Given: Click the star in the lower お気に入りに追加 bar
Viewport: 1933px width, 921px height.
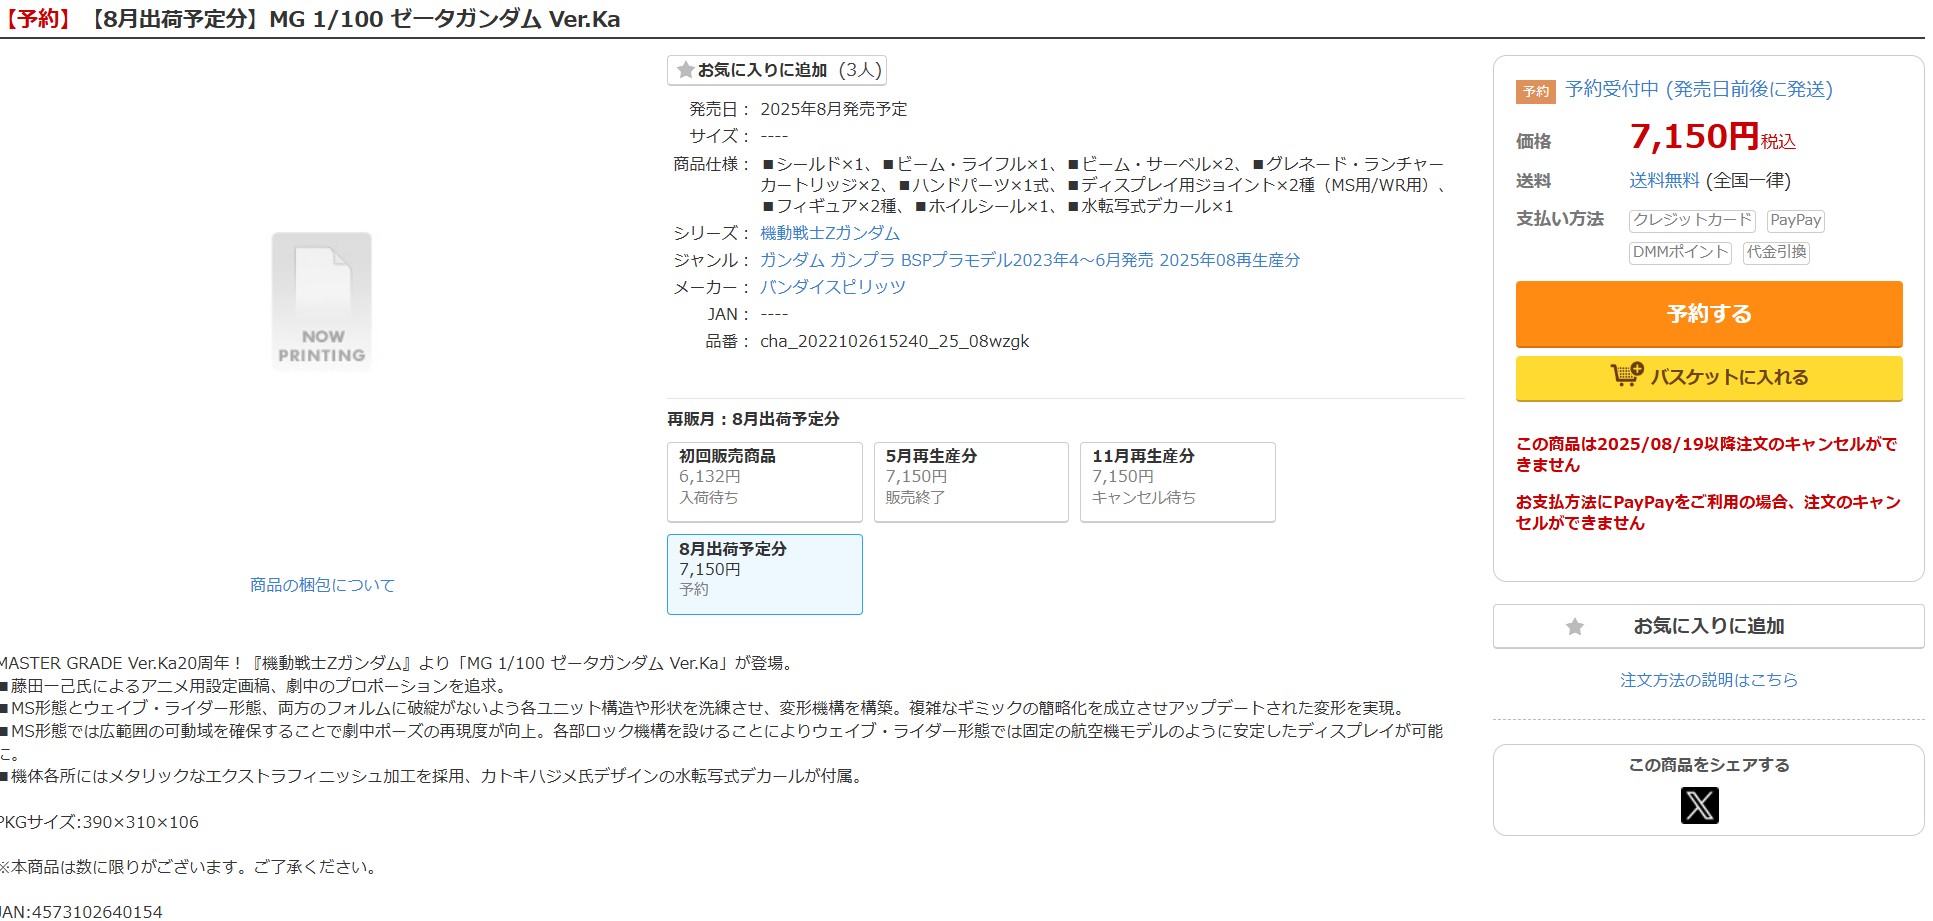Looking at the screenshot, I should pyautogui.click(x=1576, y=626).
